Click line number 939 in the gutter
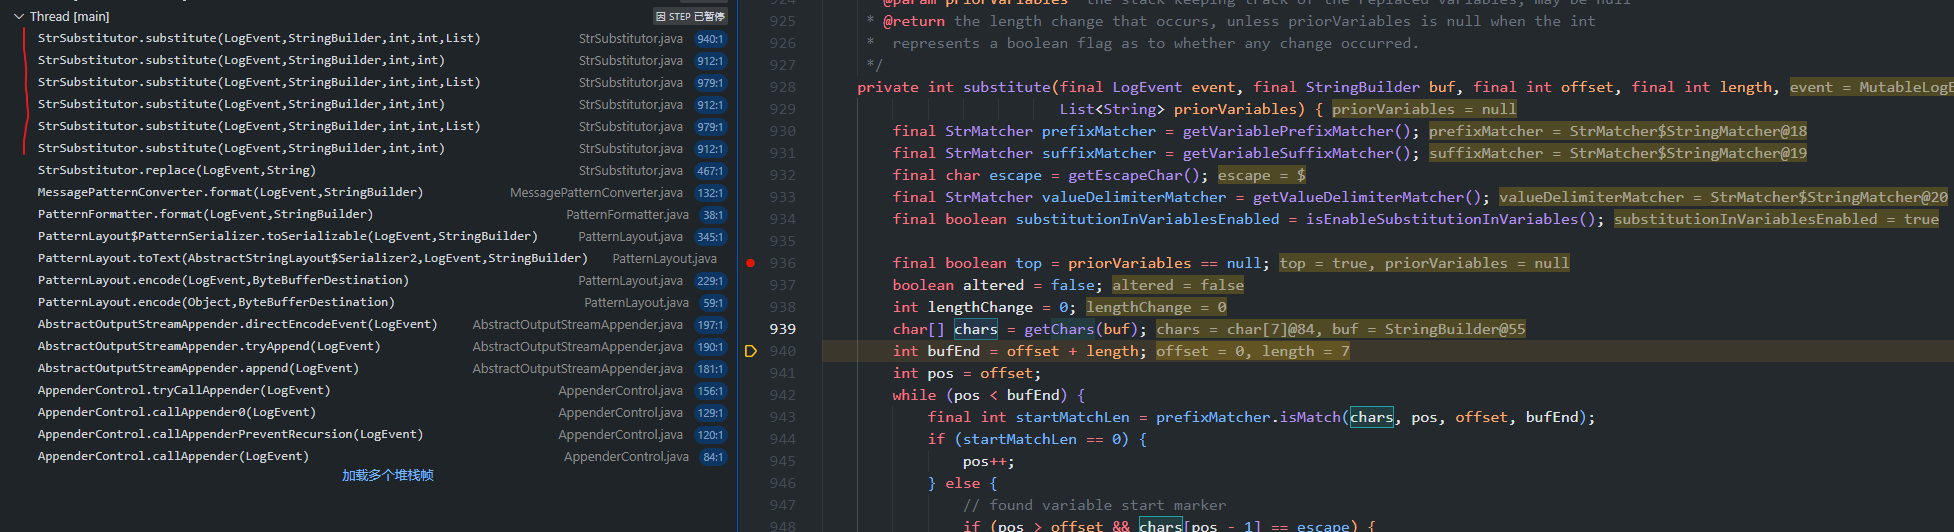The image size is (1954, 532). click(x=782, y=329)
